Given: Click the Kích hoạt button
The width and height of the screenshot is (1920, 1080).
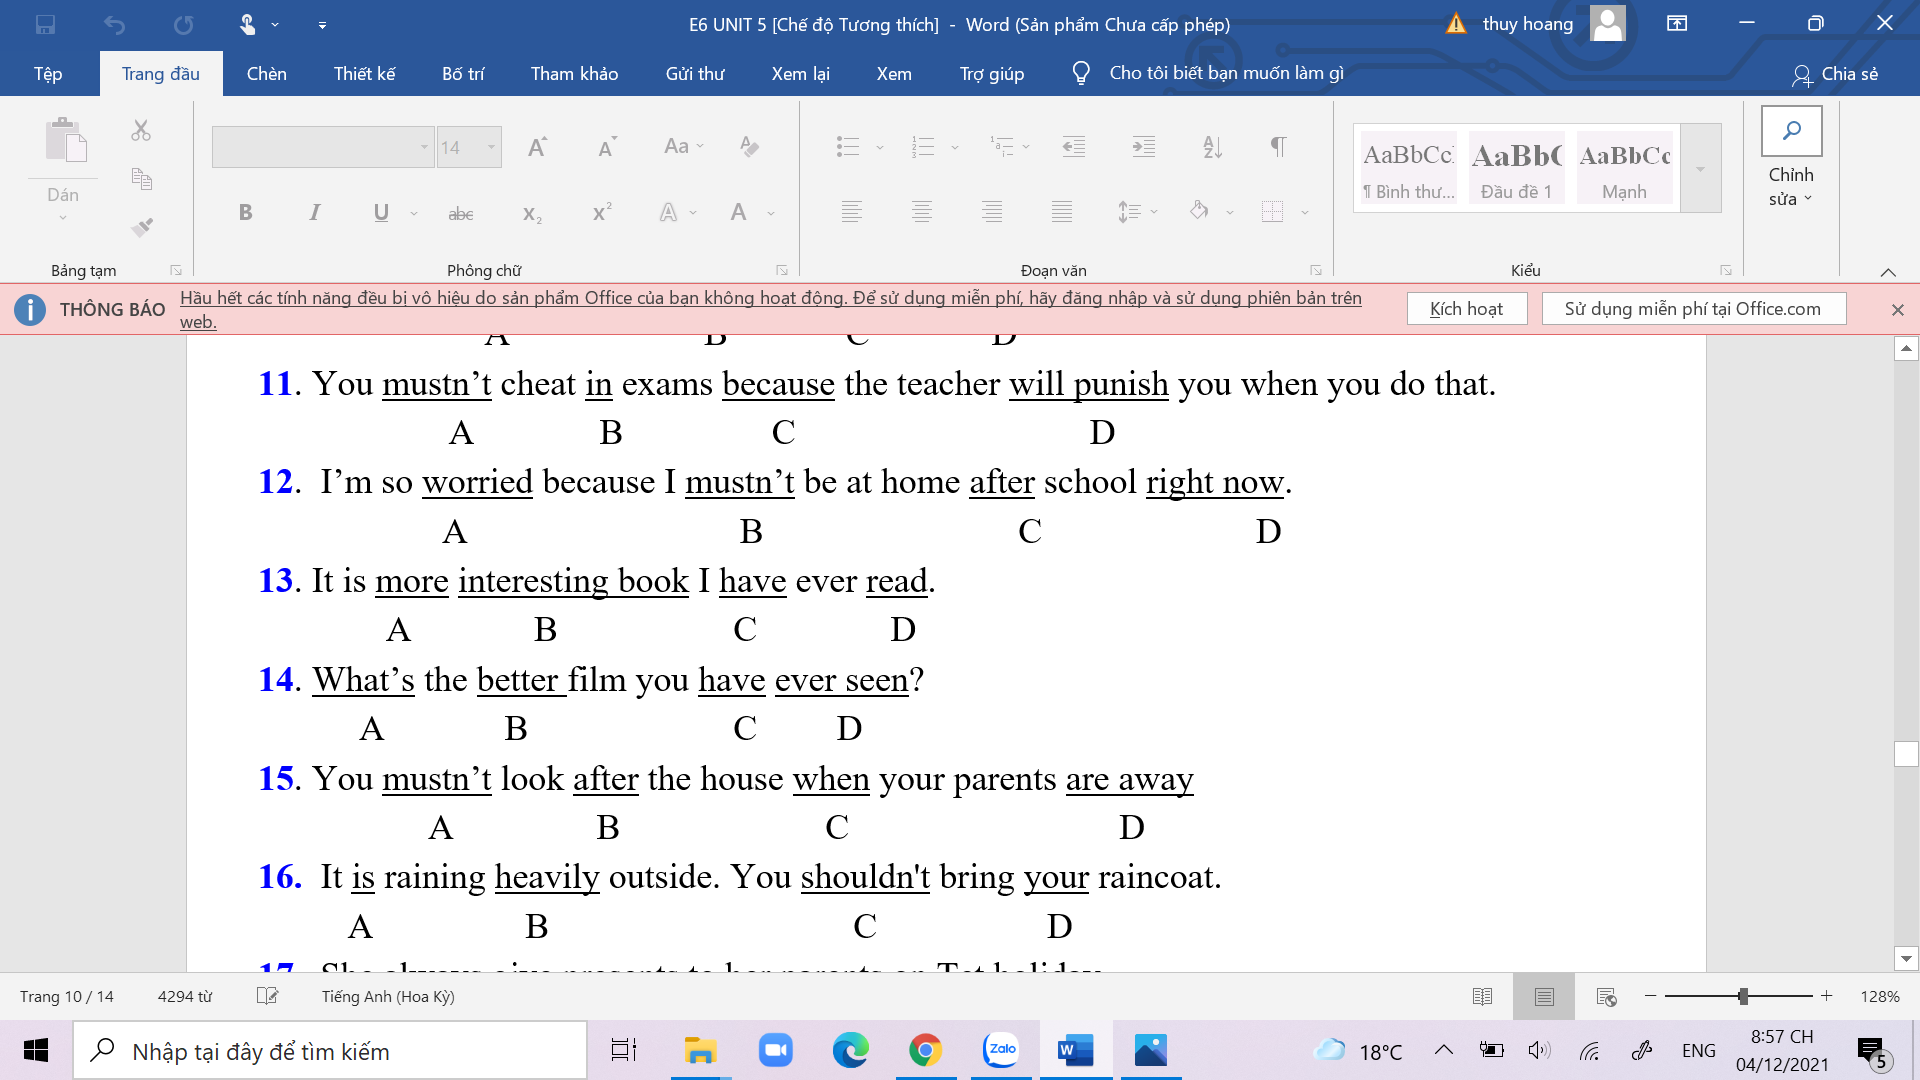Looking at the screenshot, I should pos(1467,309).
